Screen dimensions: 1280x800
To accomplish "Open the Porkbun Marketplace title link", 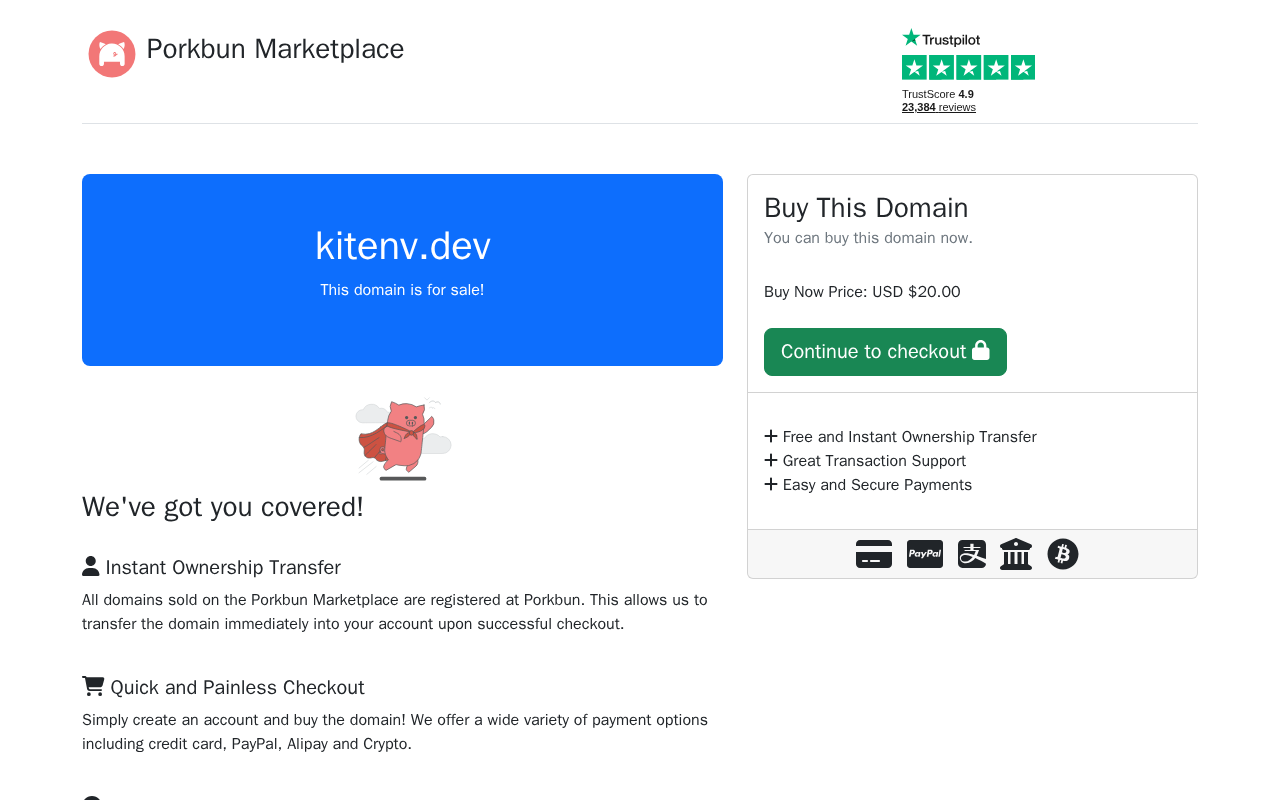I will pyautogui.click(x=275, y=49).
